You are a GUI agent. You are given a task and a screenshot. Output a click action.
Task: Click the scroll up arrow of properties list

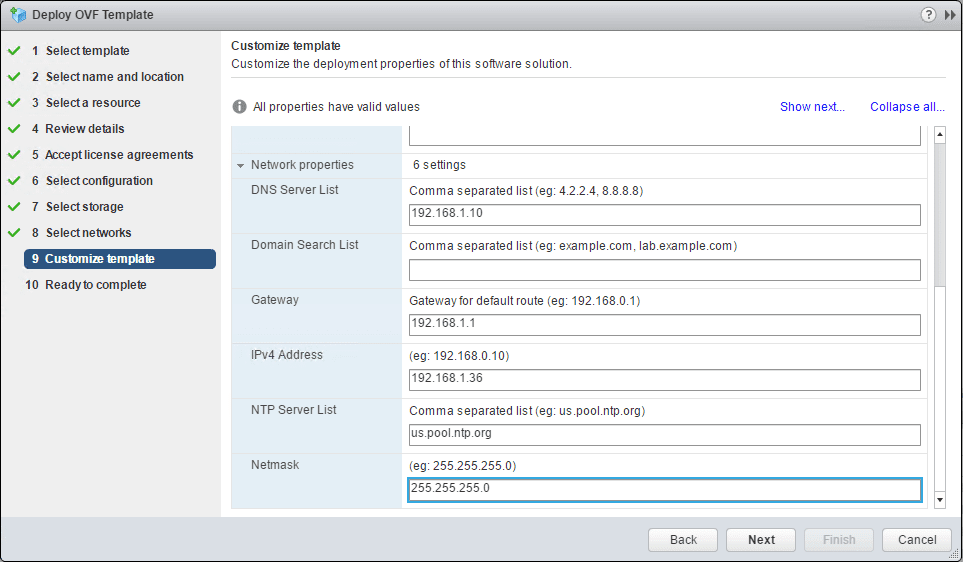(x=939, y=134)
